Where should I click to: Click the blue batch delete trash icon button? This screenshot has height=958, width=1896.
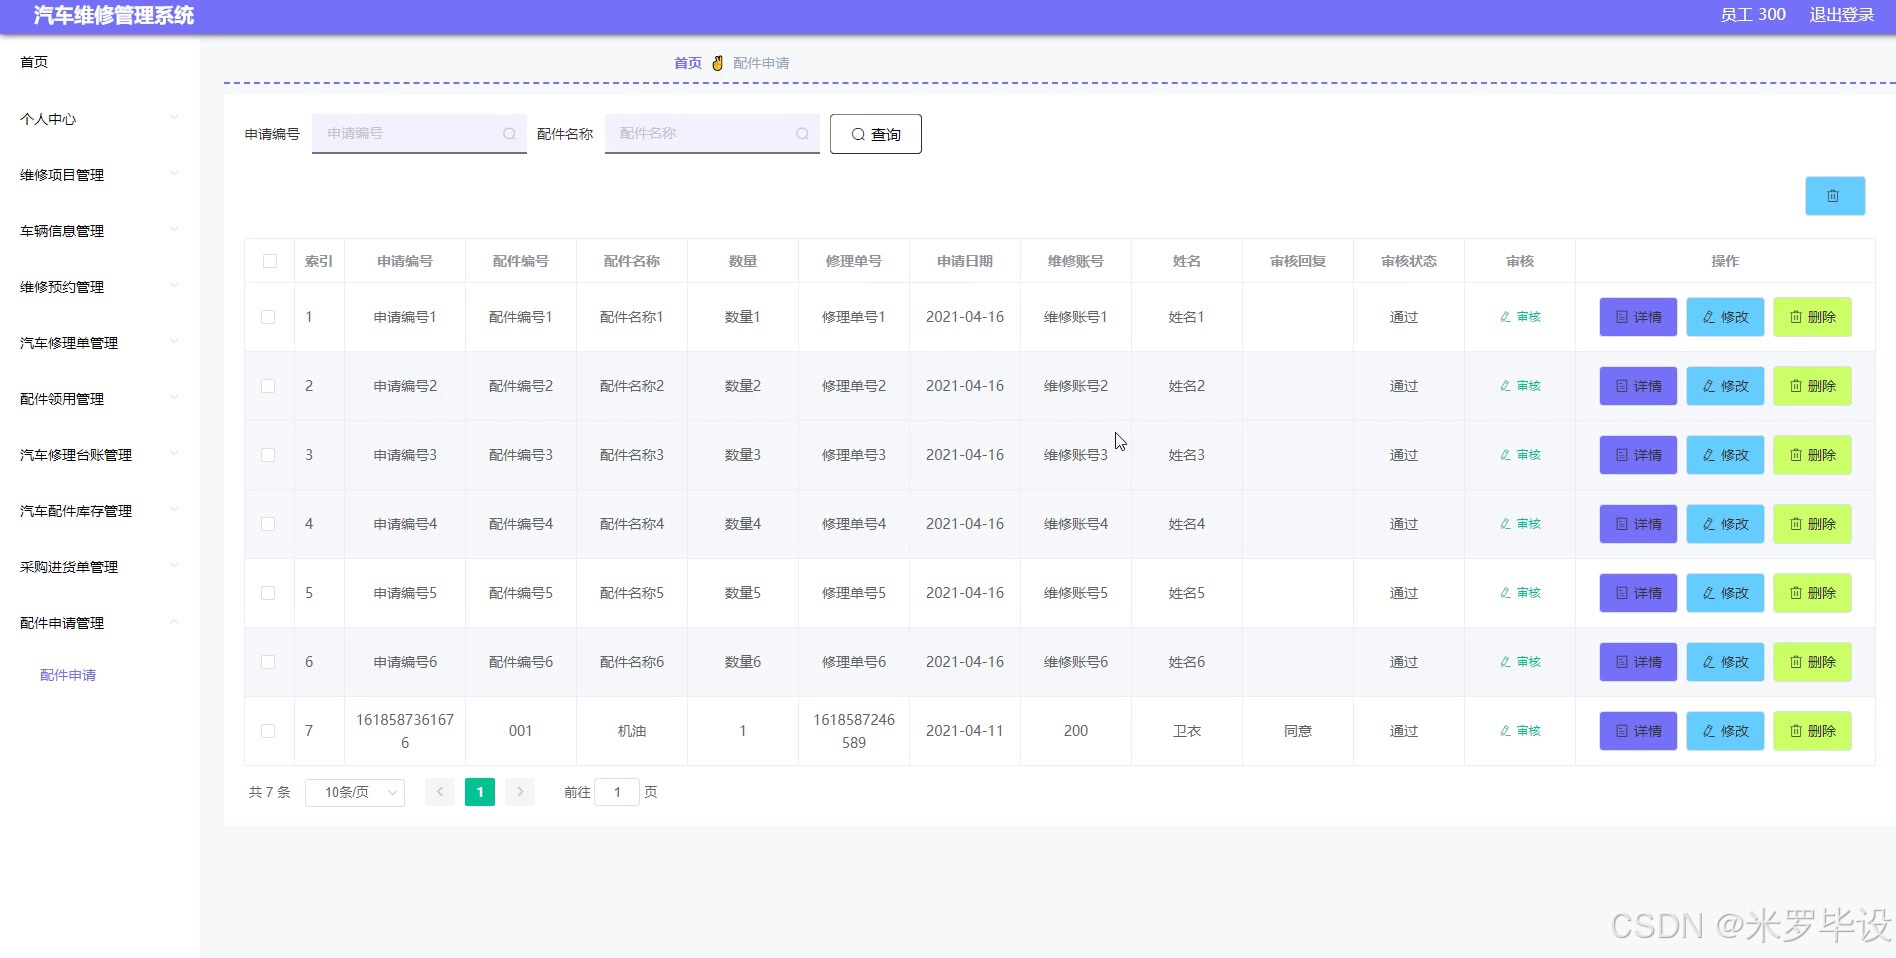pyautogui.click(x=1834, y=196)
